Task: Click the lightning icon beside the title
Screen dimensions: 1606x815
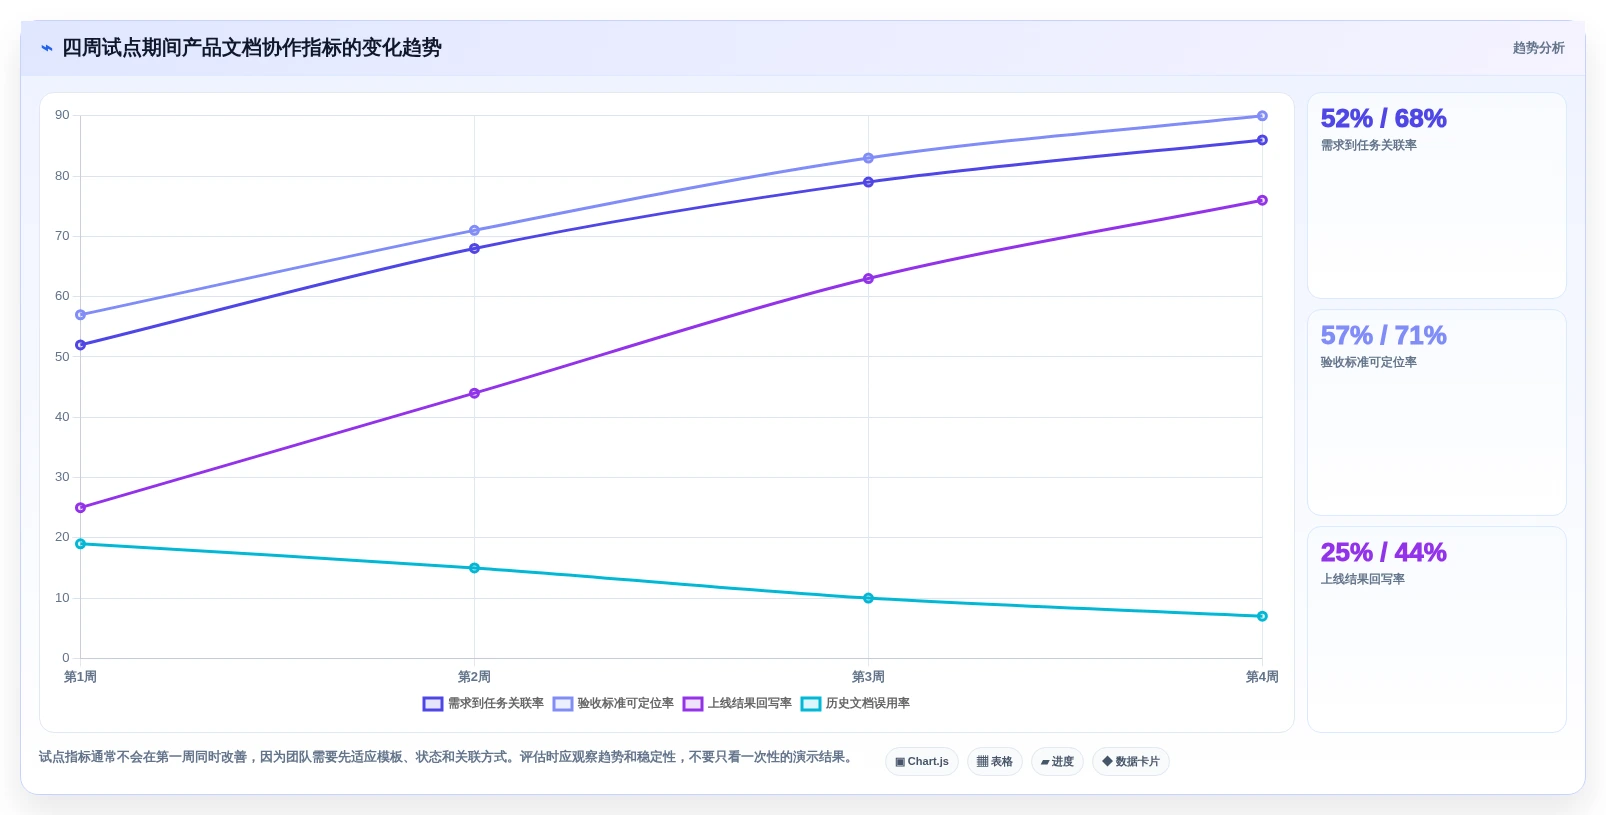Action: coord(46,48)
